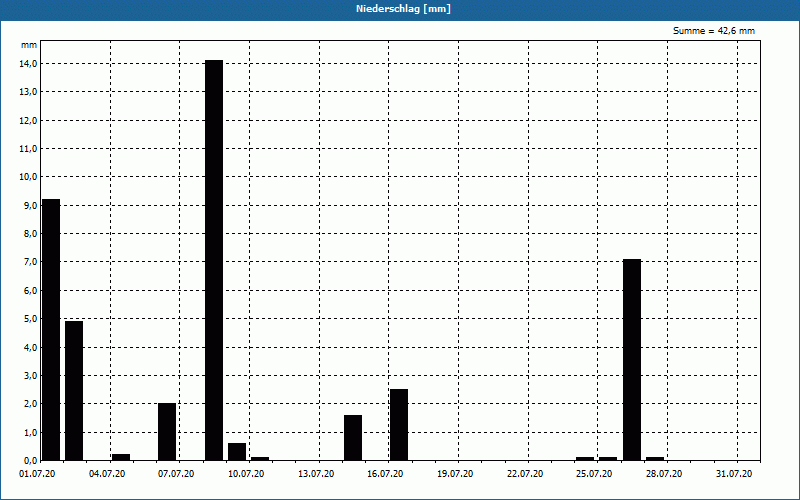Select the 22.07.20 date label
Viewport: 800px width, 500px height.
click(525, 474)
